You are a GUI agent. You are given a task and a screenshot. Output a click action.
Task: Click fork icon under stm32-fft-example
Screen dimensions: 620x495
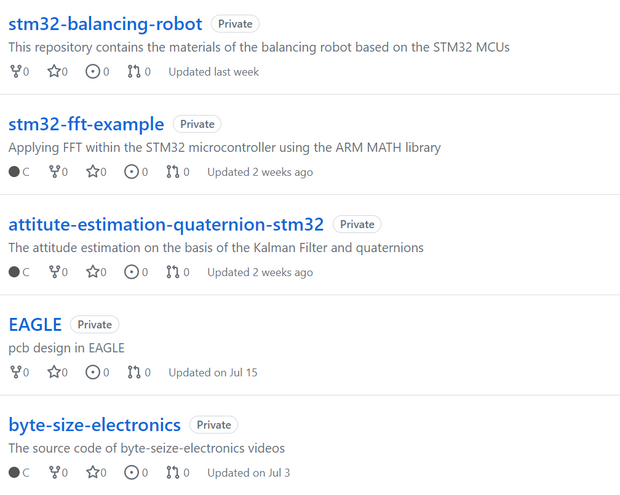click(54, 172)
